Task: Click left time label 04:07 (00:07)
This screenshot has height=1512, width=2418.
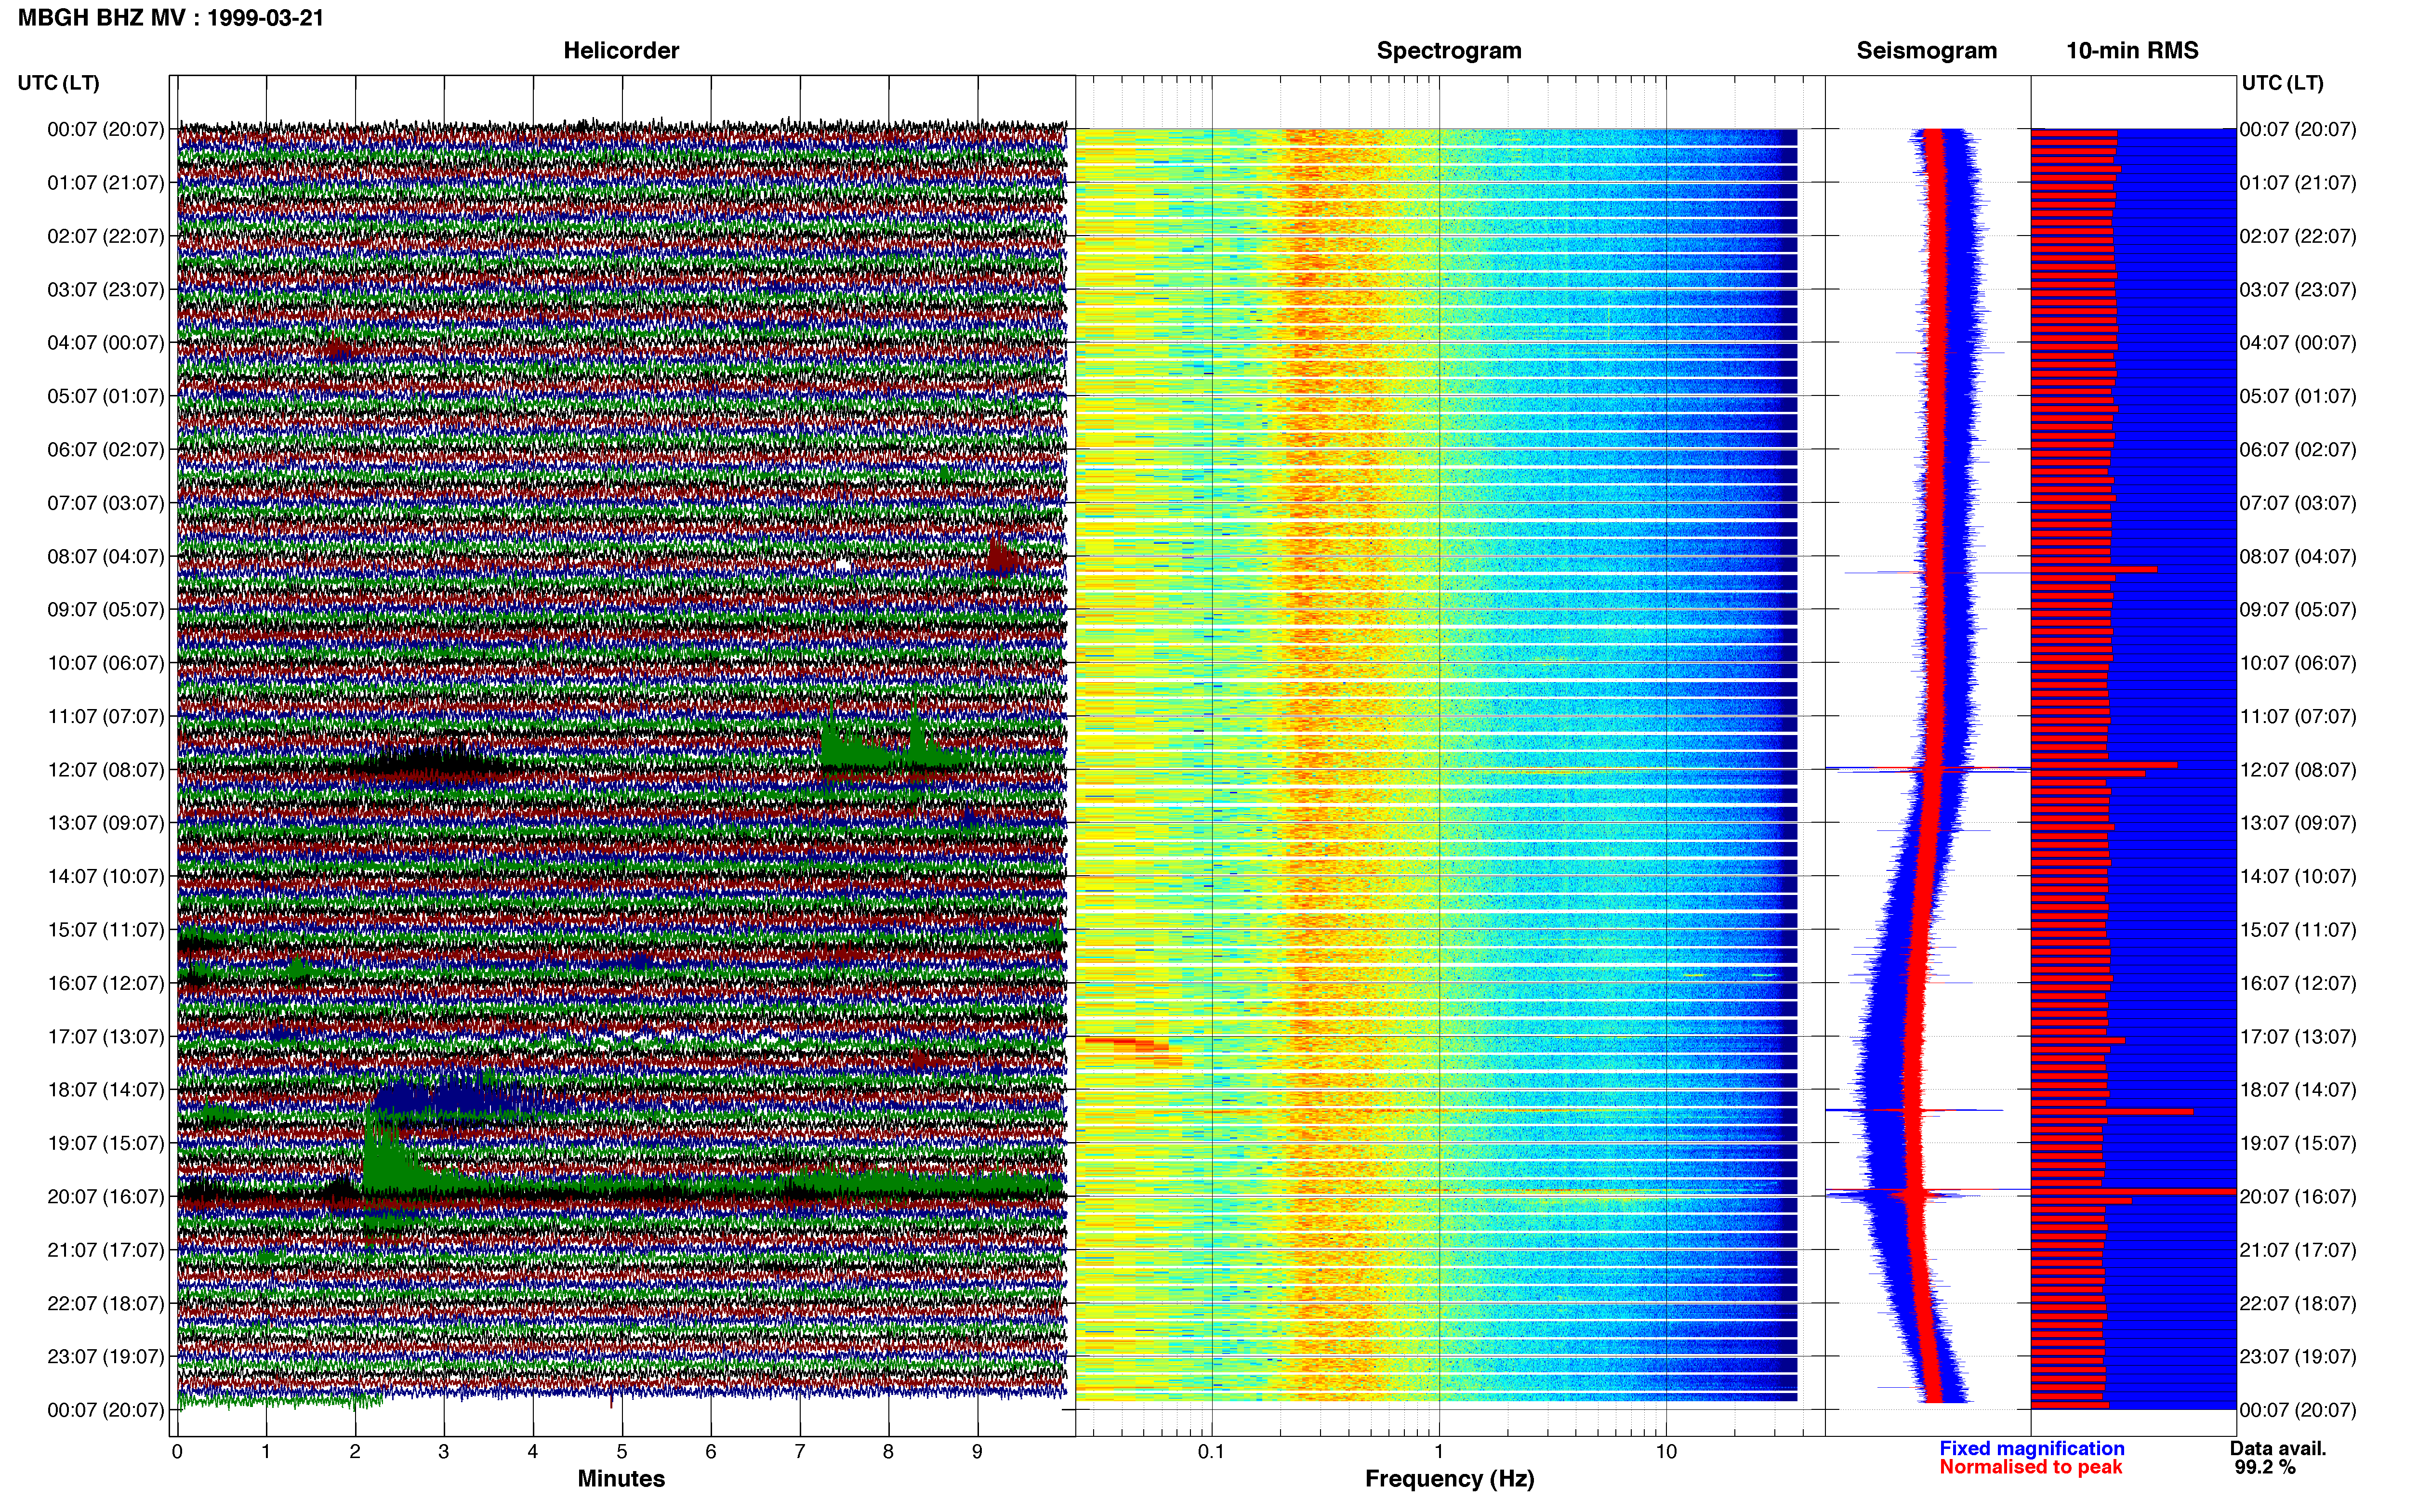Action: coord(106,343)
